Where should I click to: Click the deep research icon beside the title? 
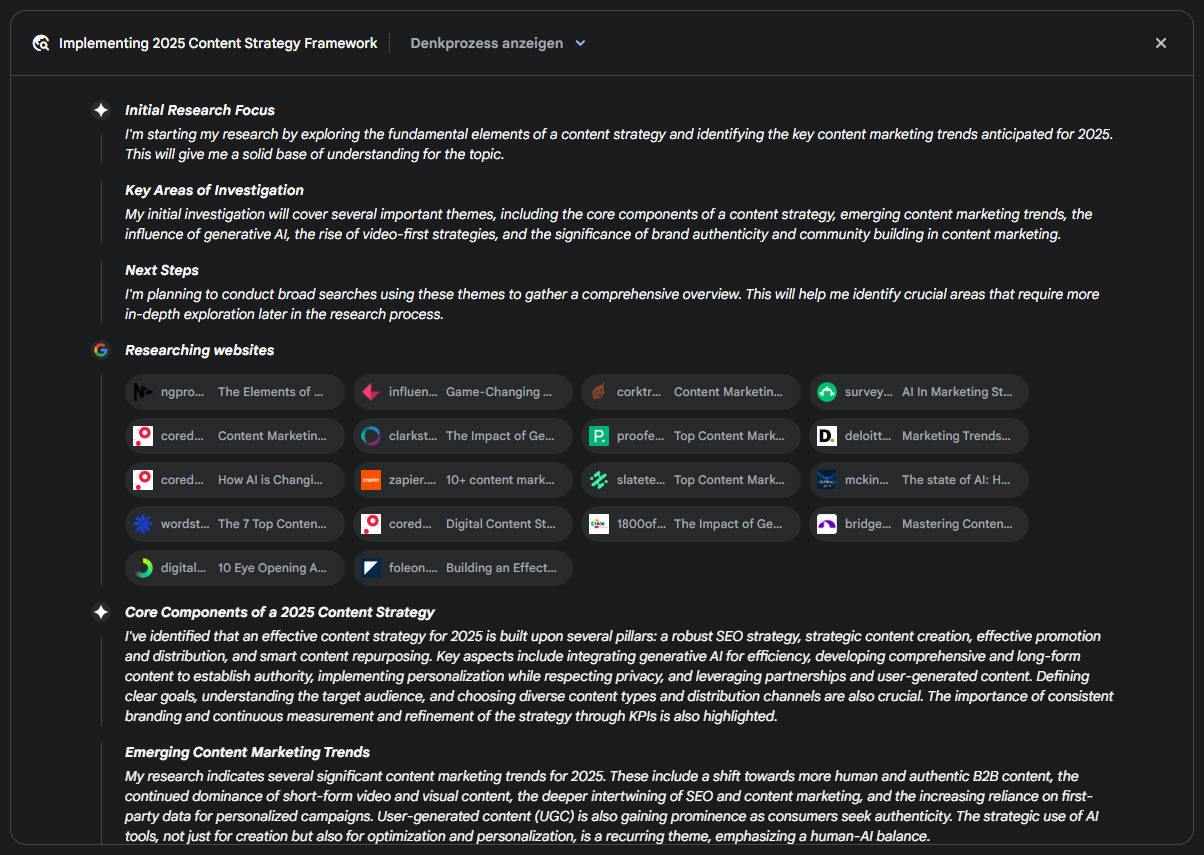click(x=41, y=43)
